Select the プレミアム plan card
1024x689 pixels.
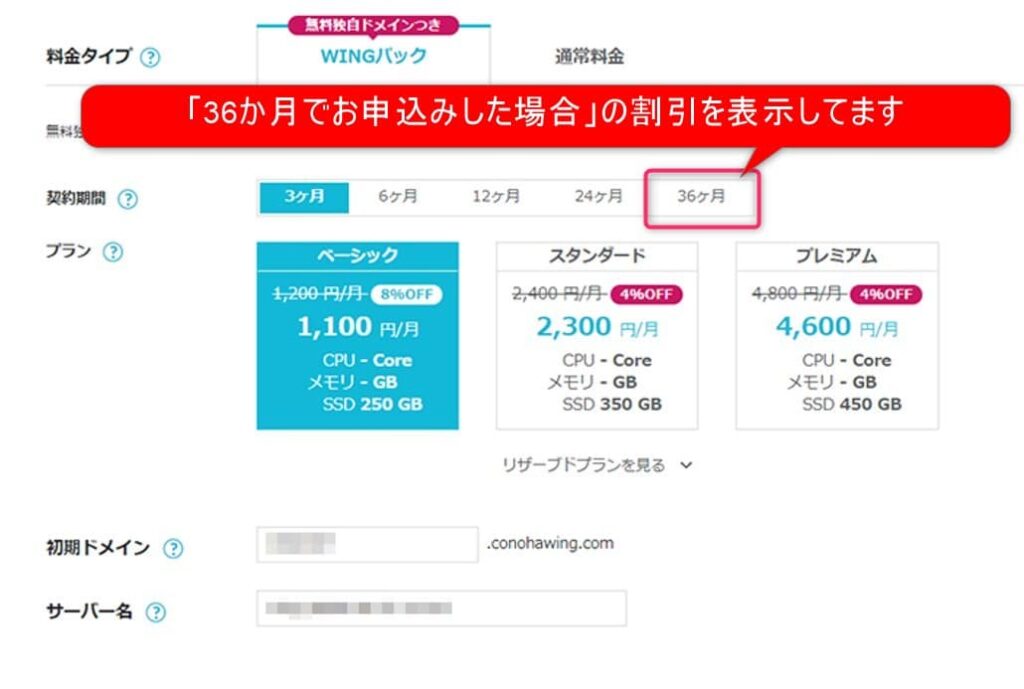tap(837, 336)
